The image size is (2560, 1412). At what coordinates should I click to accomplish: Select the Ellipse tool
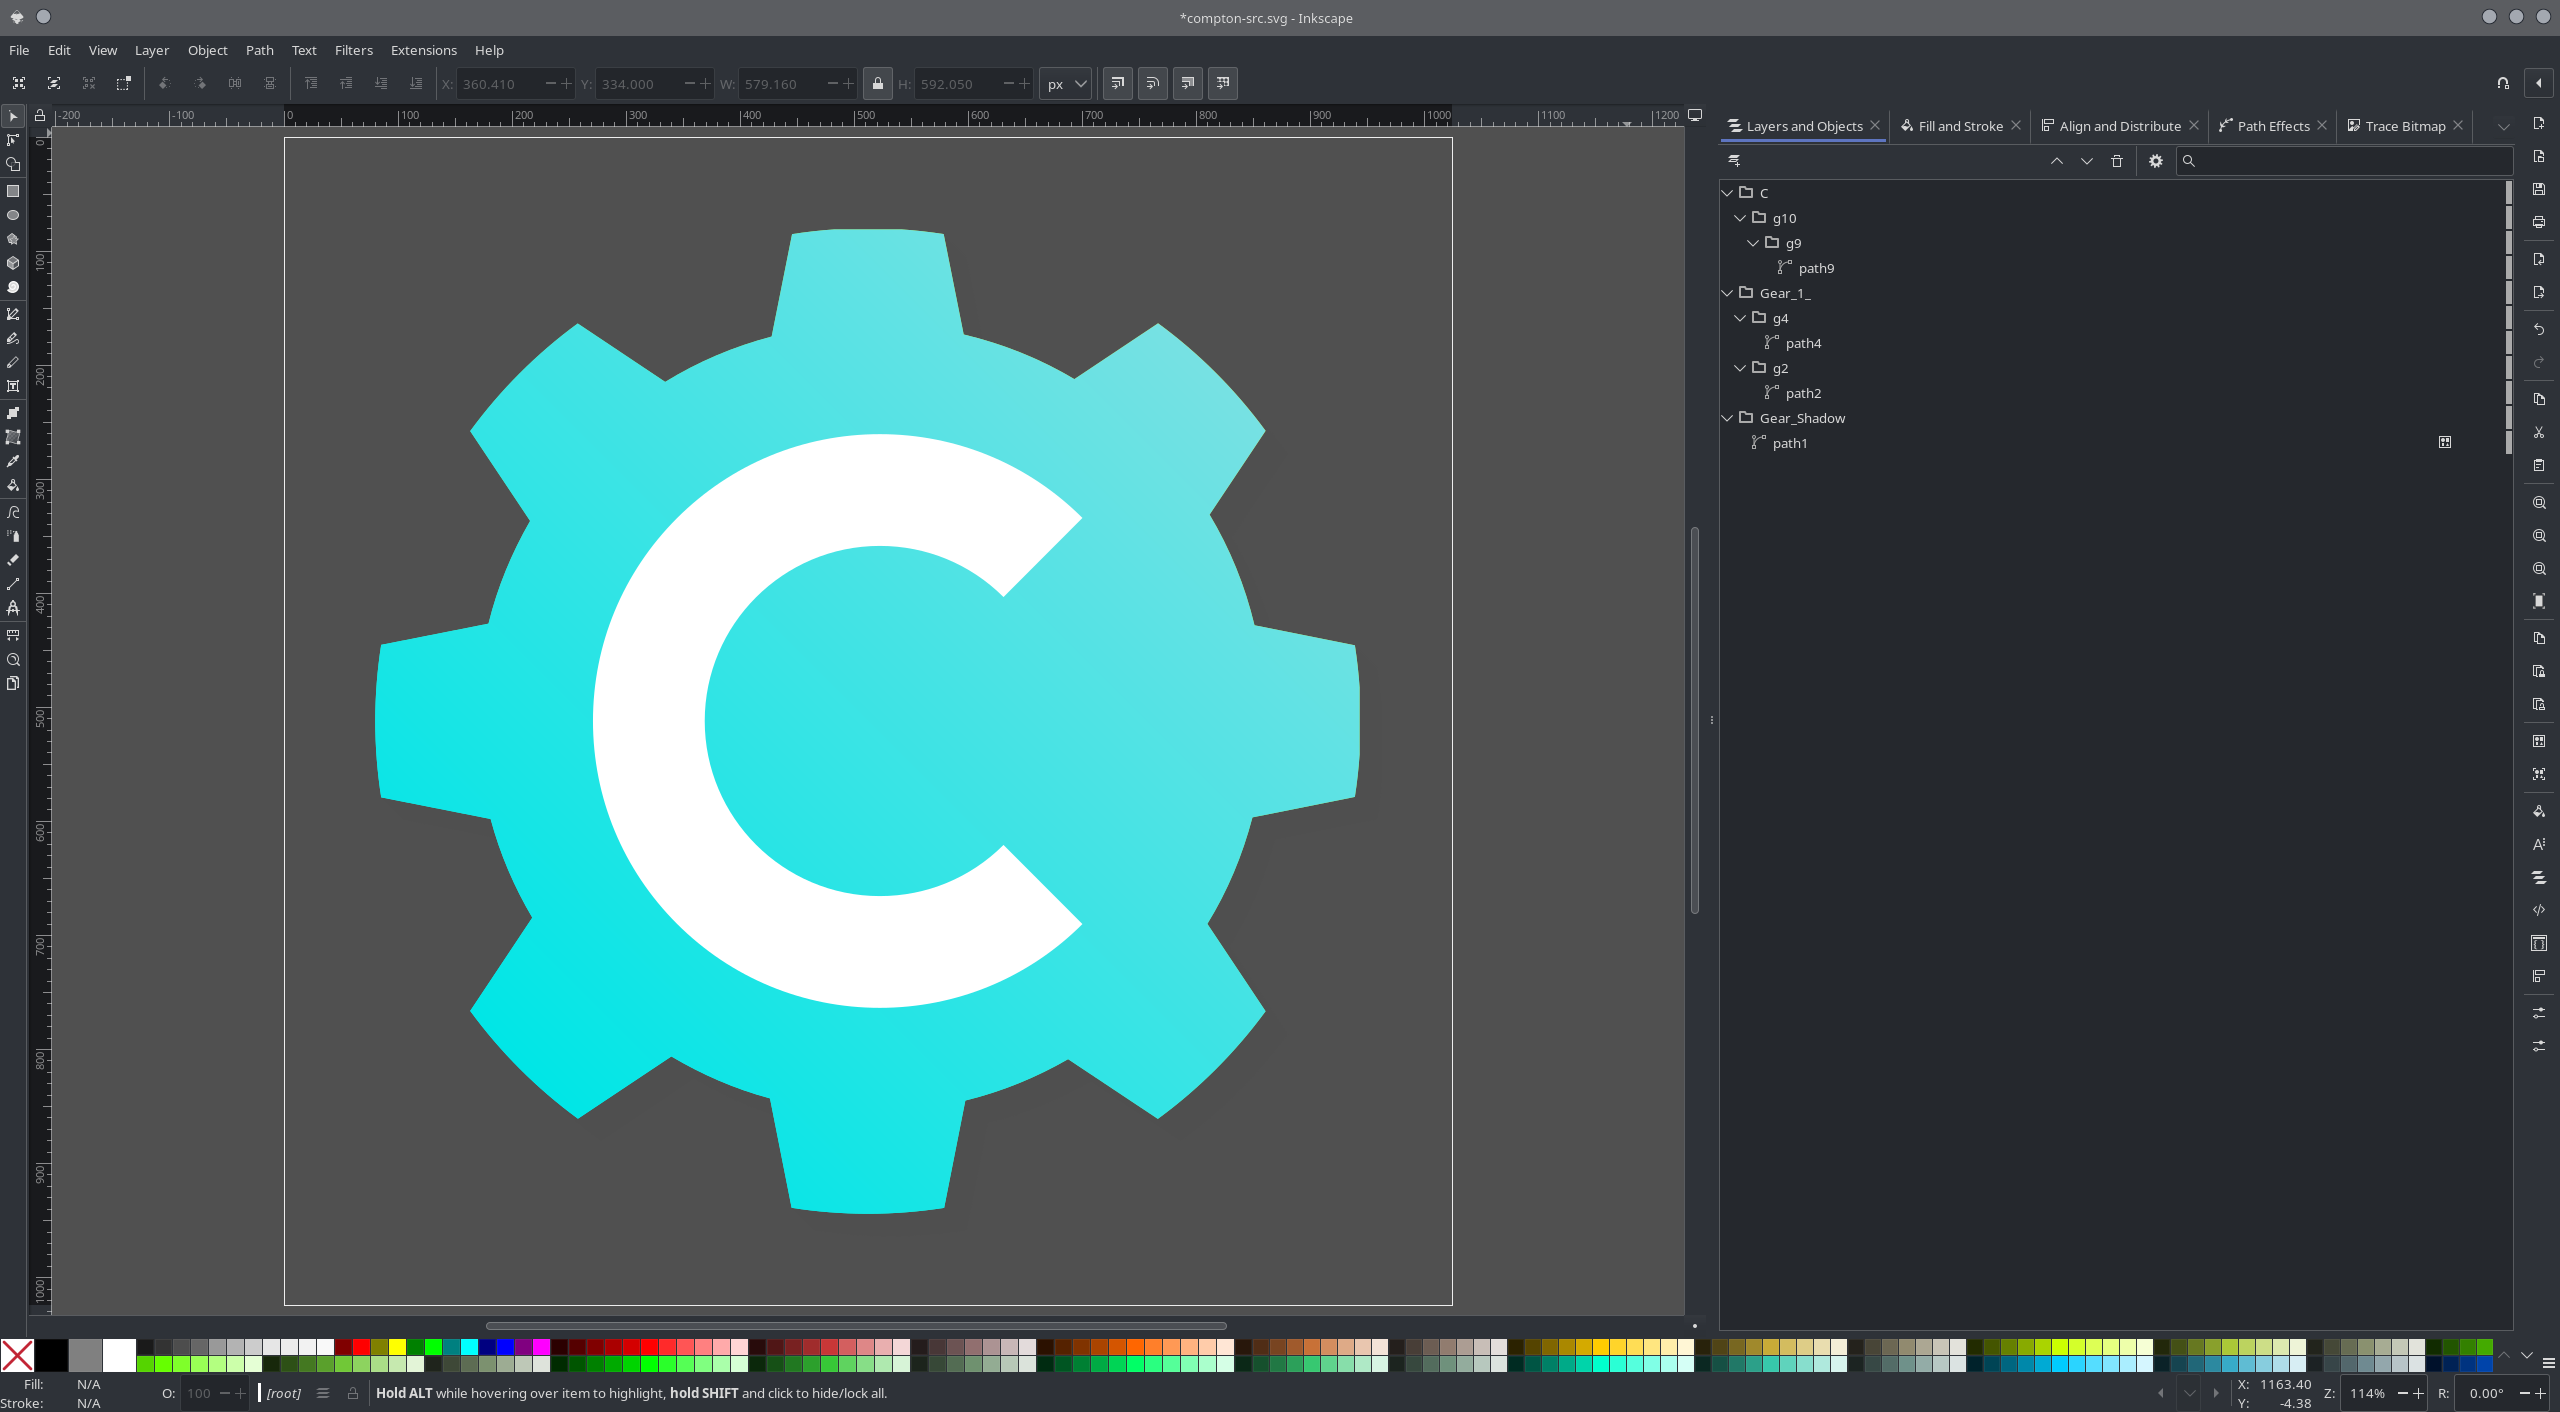pyautogui.click(x=13, y=215)
